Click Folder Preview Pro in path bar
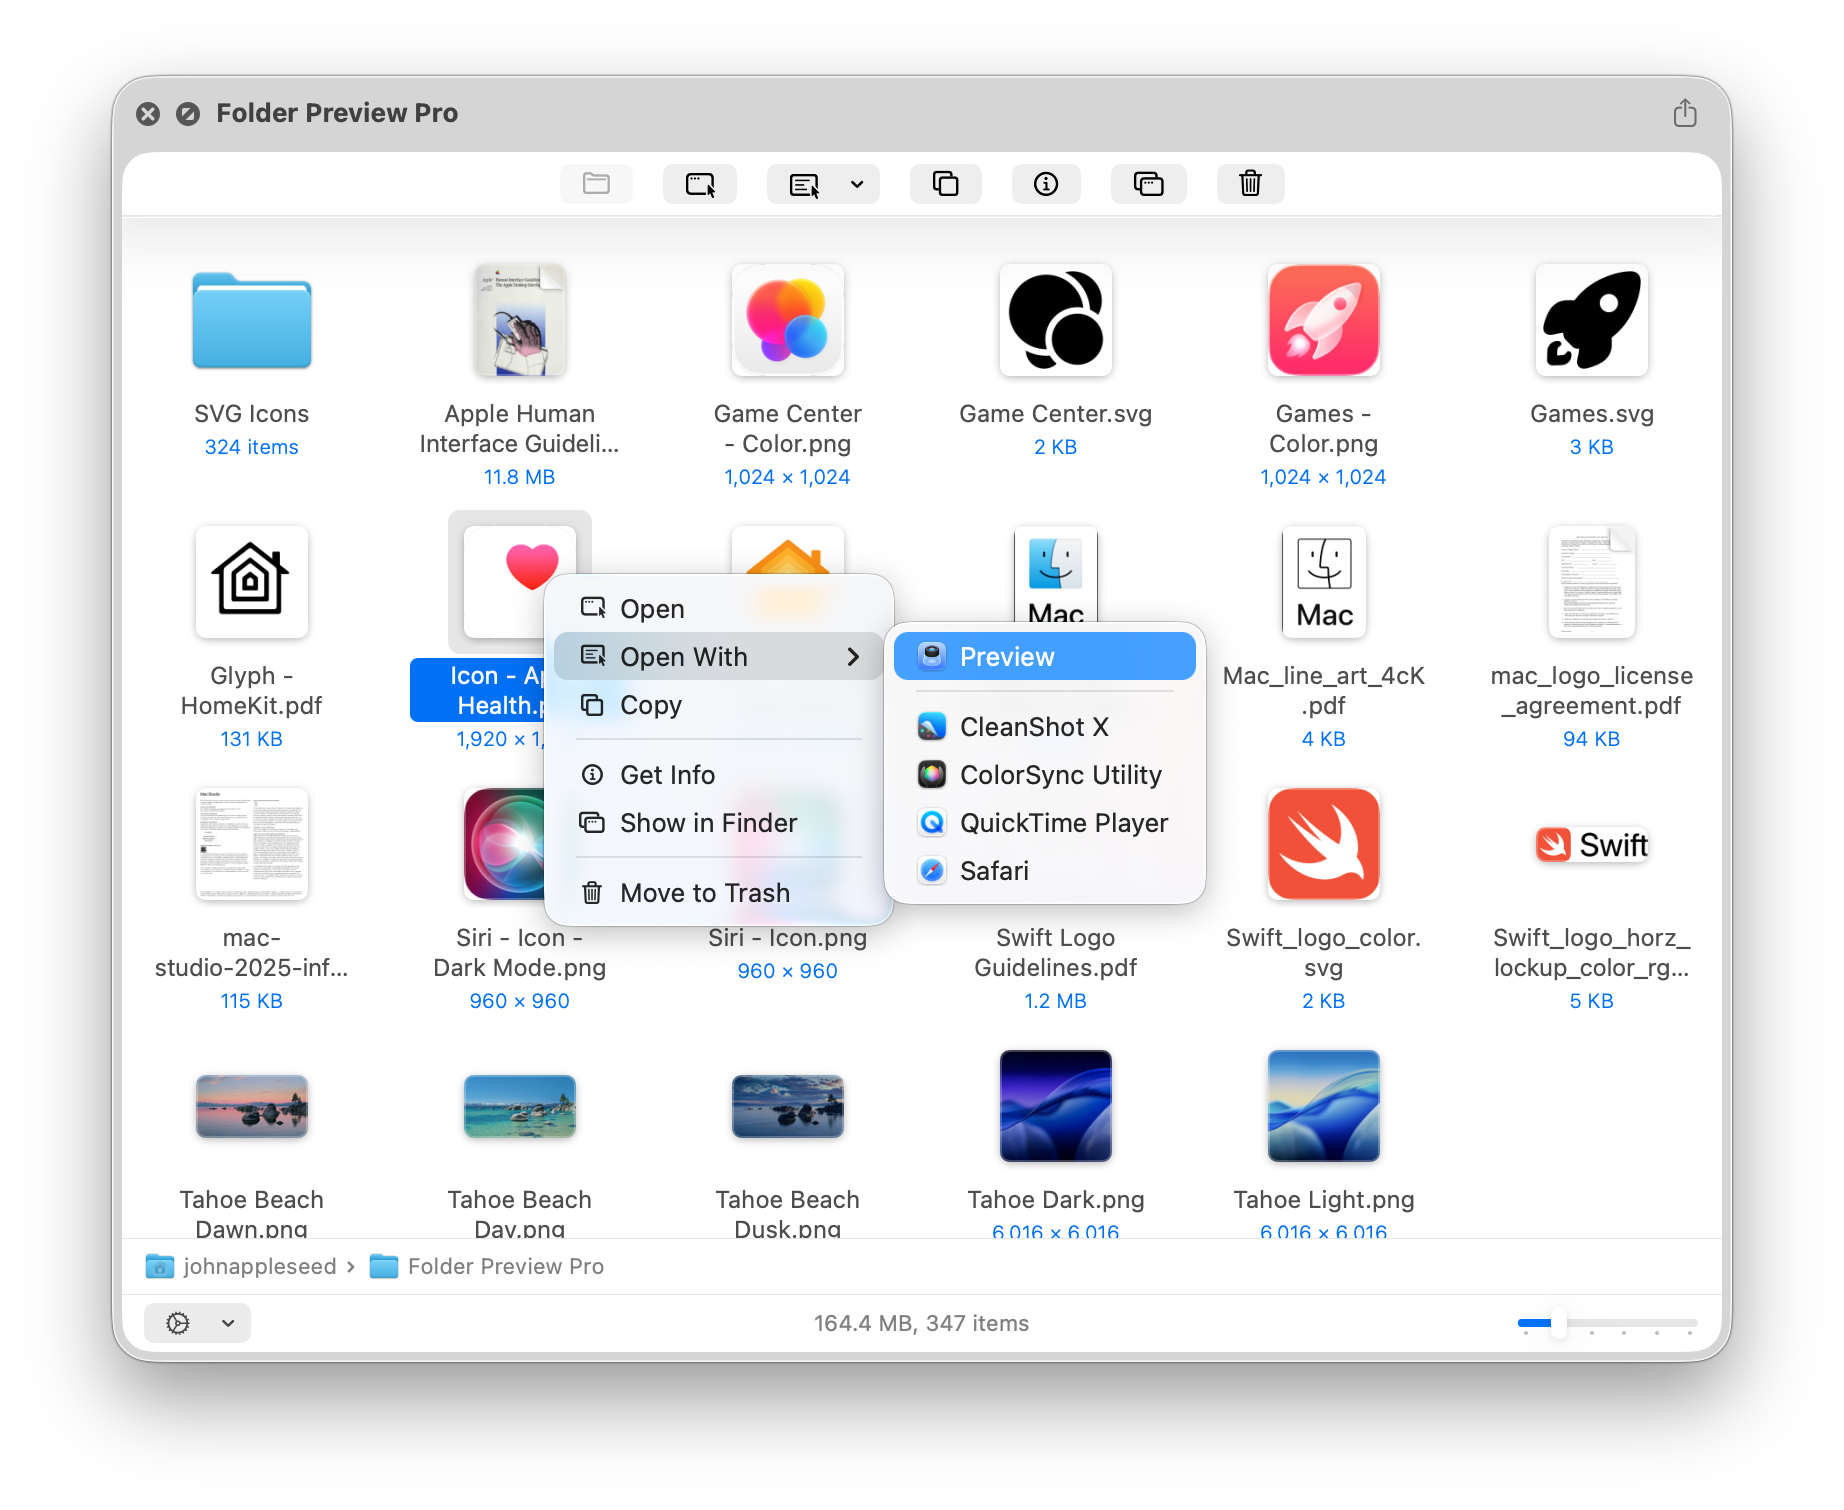 pos(505,1266)
